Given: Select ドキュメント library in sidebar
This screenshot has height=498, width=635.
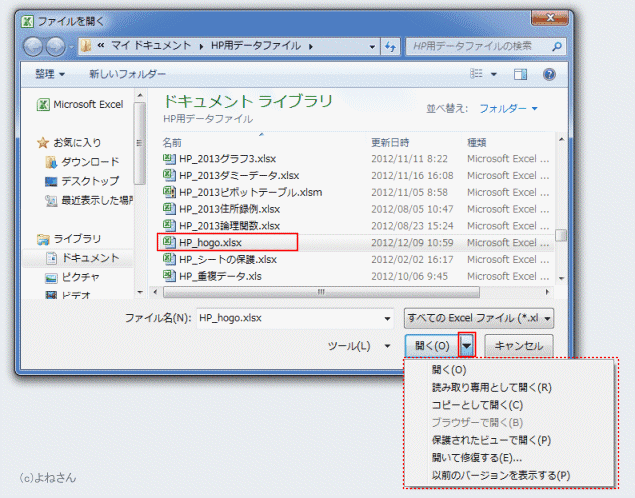Looking at the screenshot, I should pos(83,258).
